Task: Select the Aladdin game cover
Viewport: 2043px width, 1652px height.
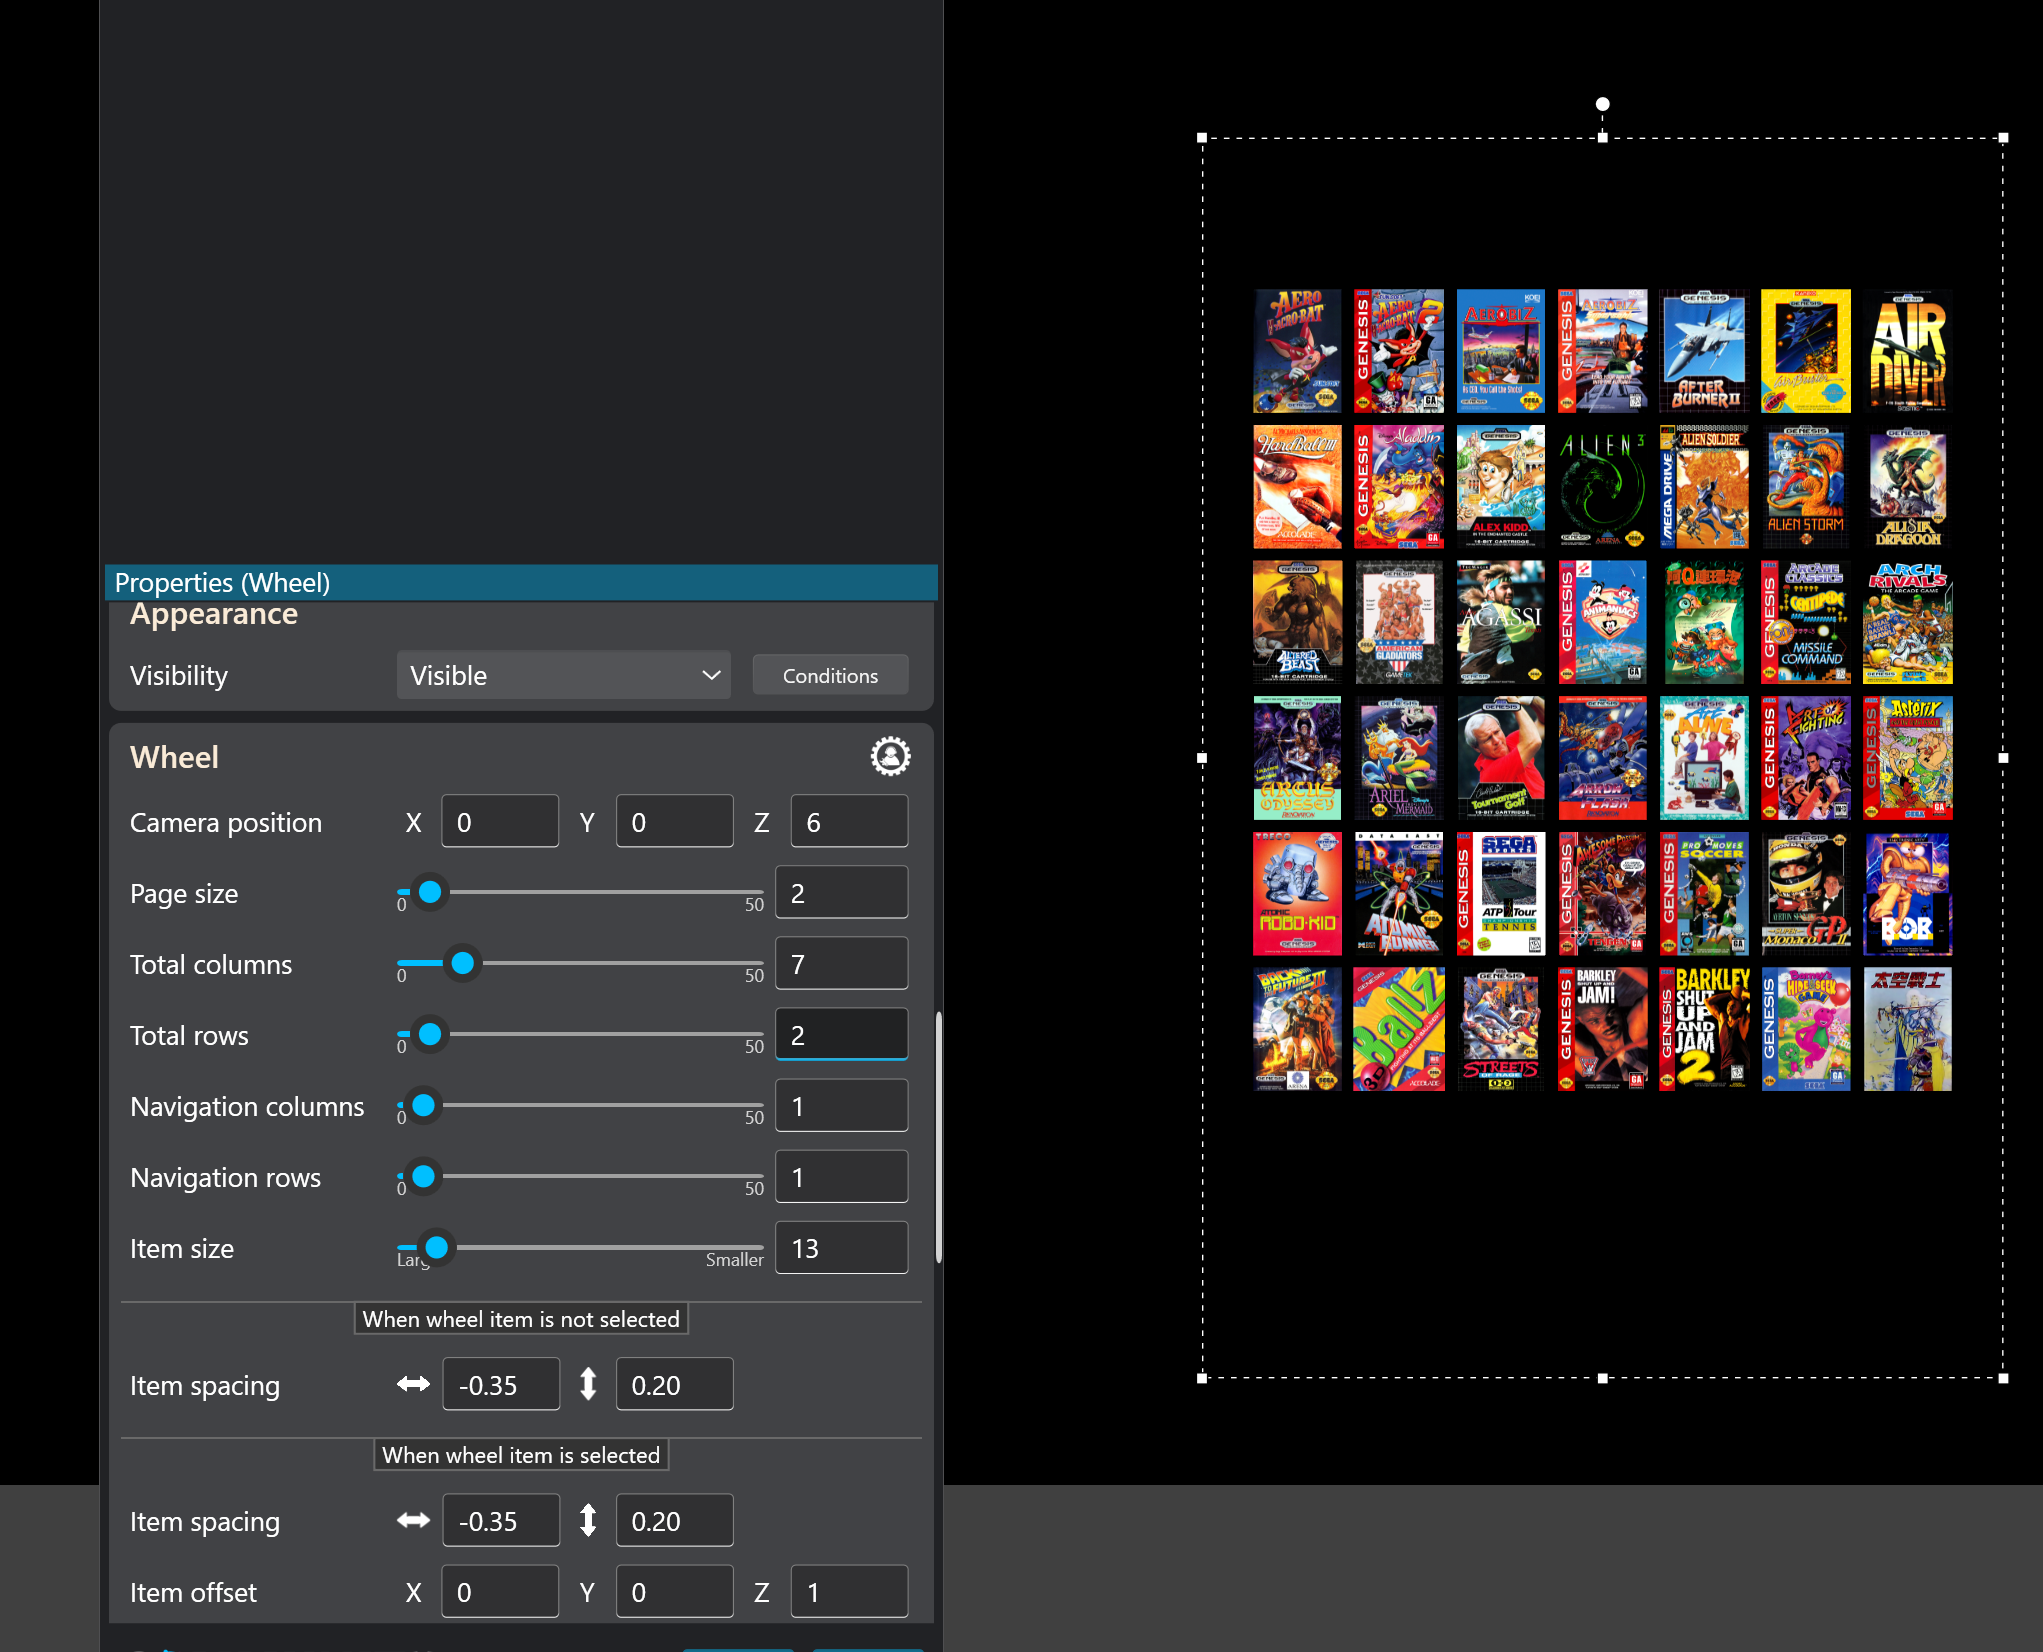Action: click(x=1399, y=487)
